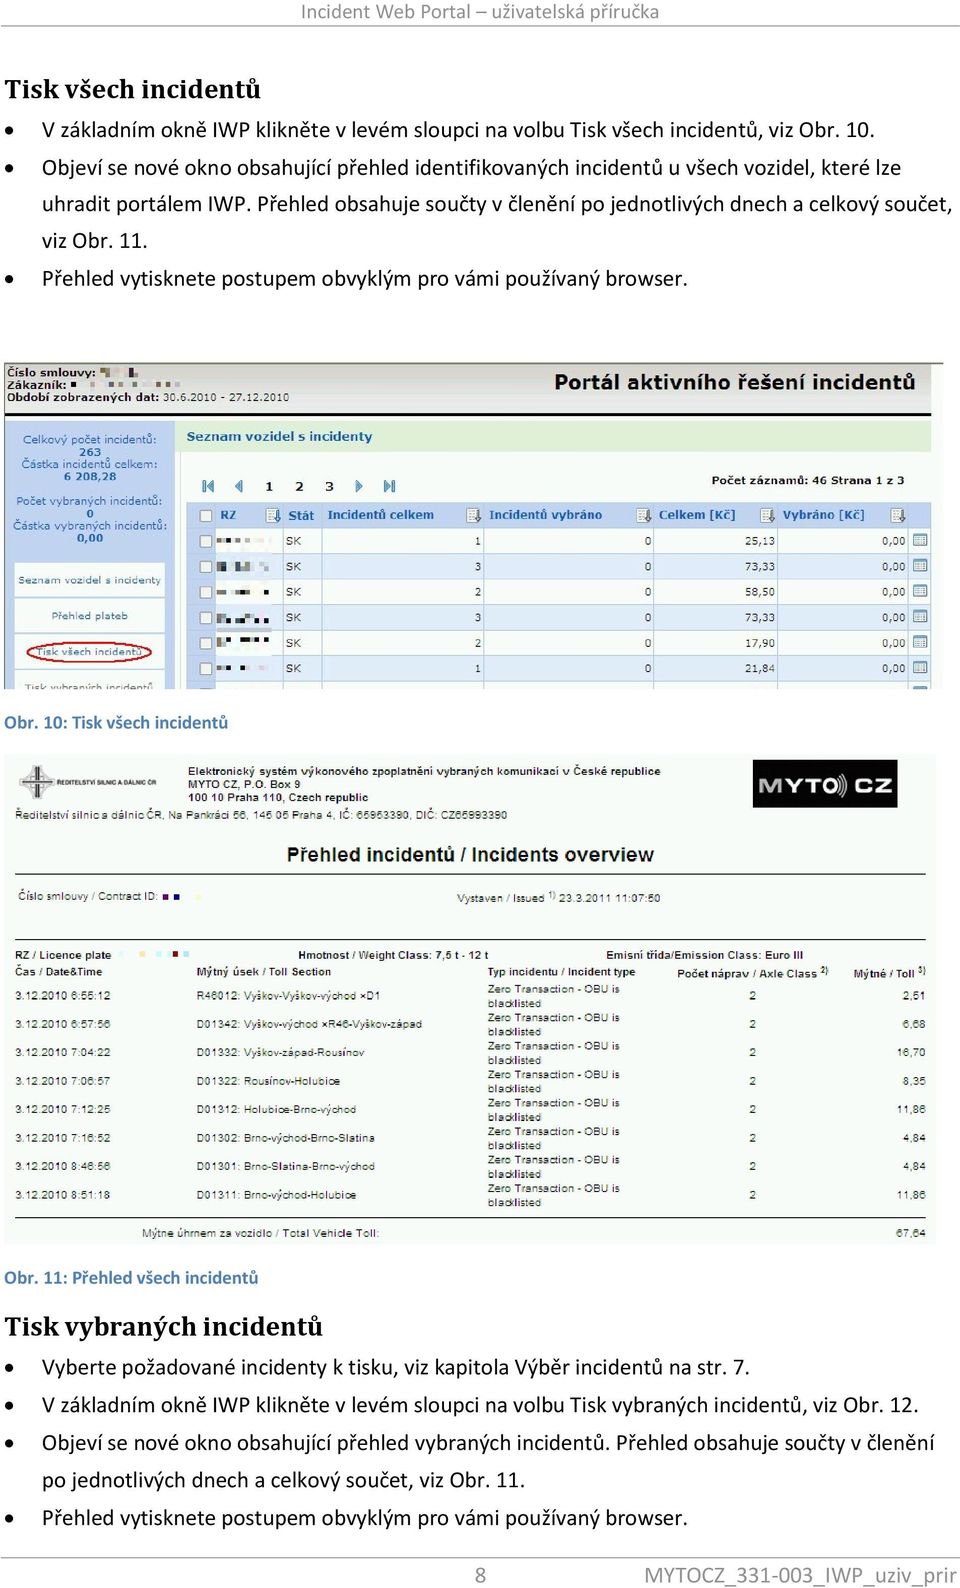Click the RZ column header
The height and width of the screenshot is (1588, 960).
pyautogui.click(x=228, y=515)
